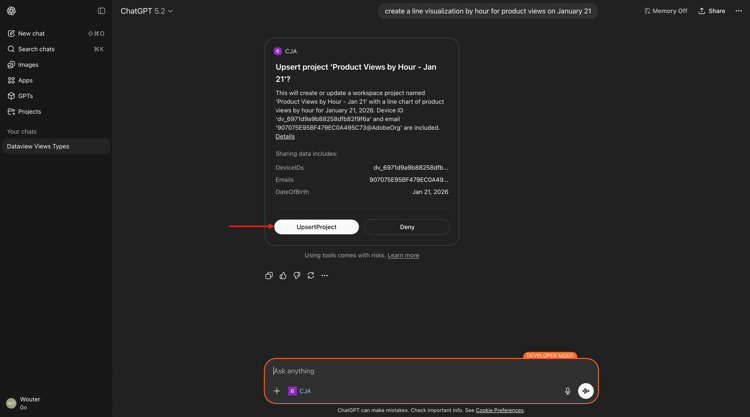Click the plus attach button in the composer
This screenshot has height=417, width=750.
276,391
